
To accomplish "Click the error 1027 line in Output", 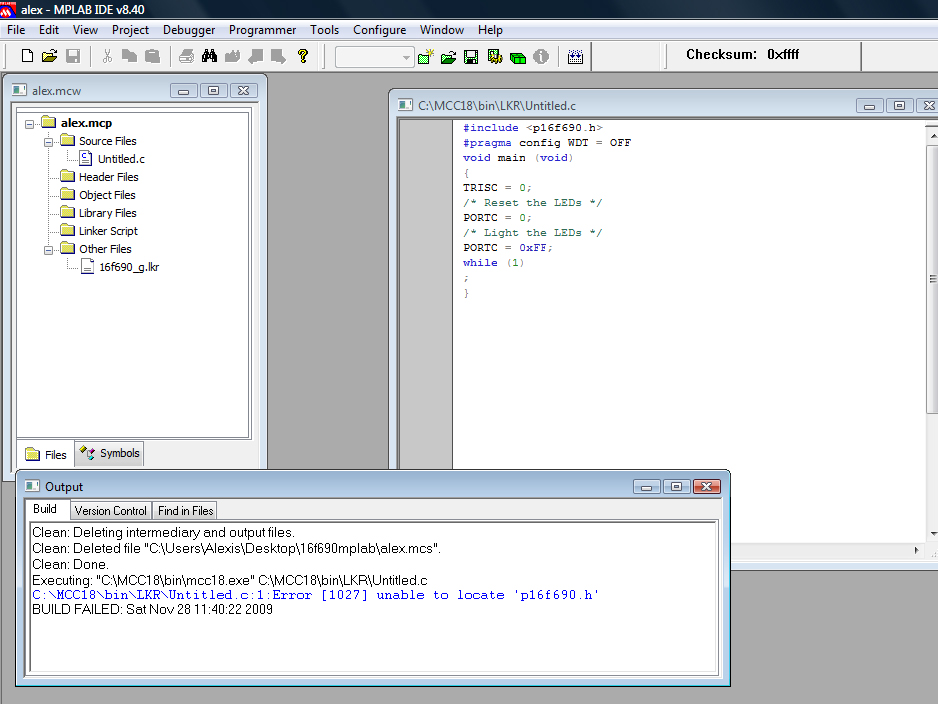I will click(x=315, y=595).
